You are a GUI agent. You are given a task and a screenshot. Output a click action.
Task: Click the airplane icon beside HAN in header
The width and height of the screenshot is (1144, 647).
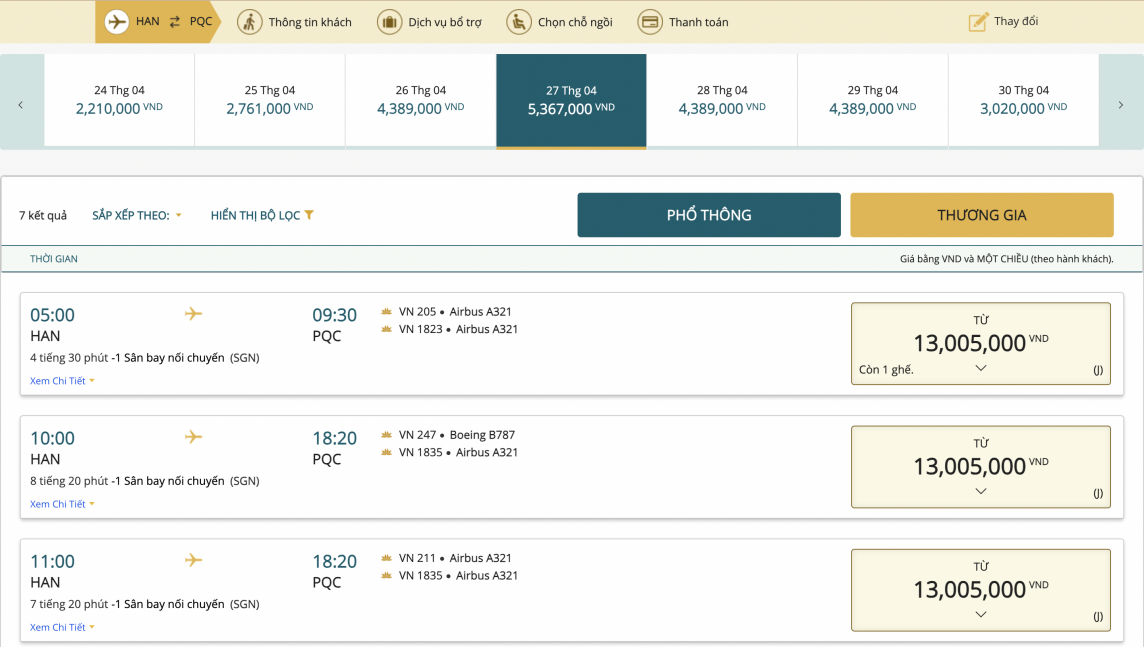pyautogui.click(x=117, y=22)
